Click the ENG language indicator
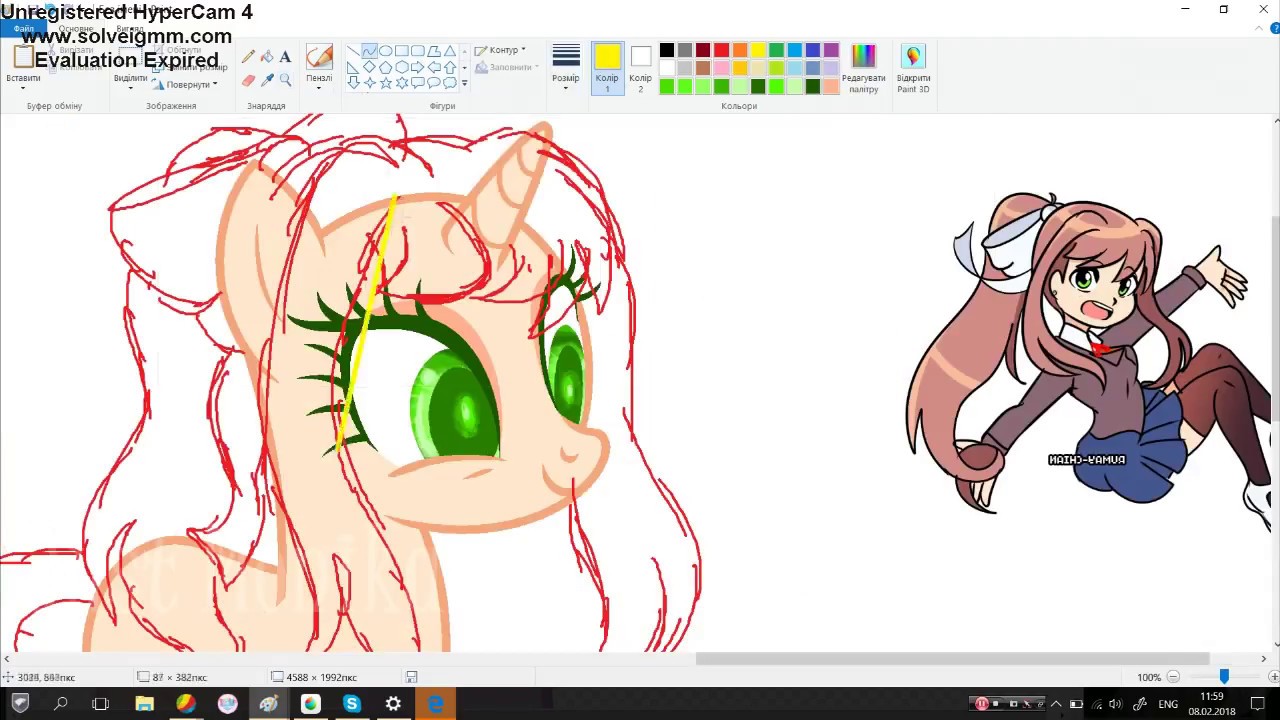 point(1167,704)
